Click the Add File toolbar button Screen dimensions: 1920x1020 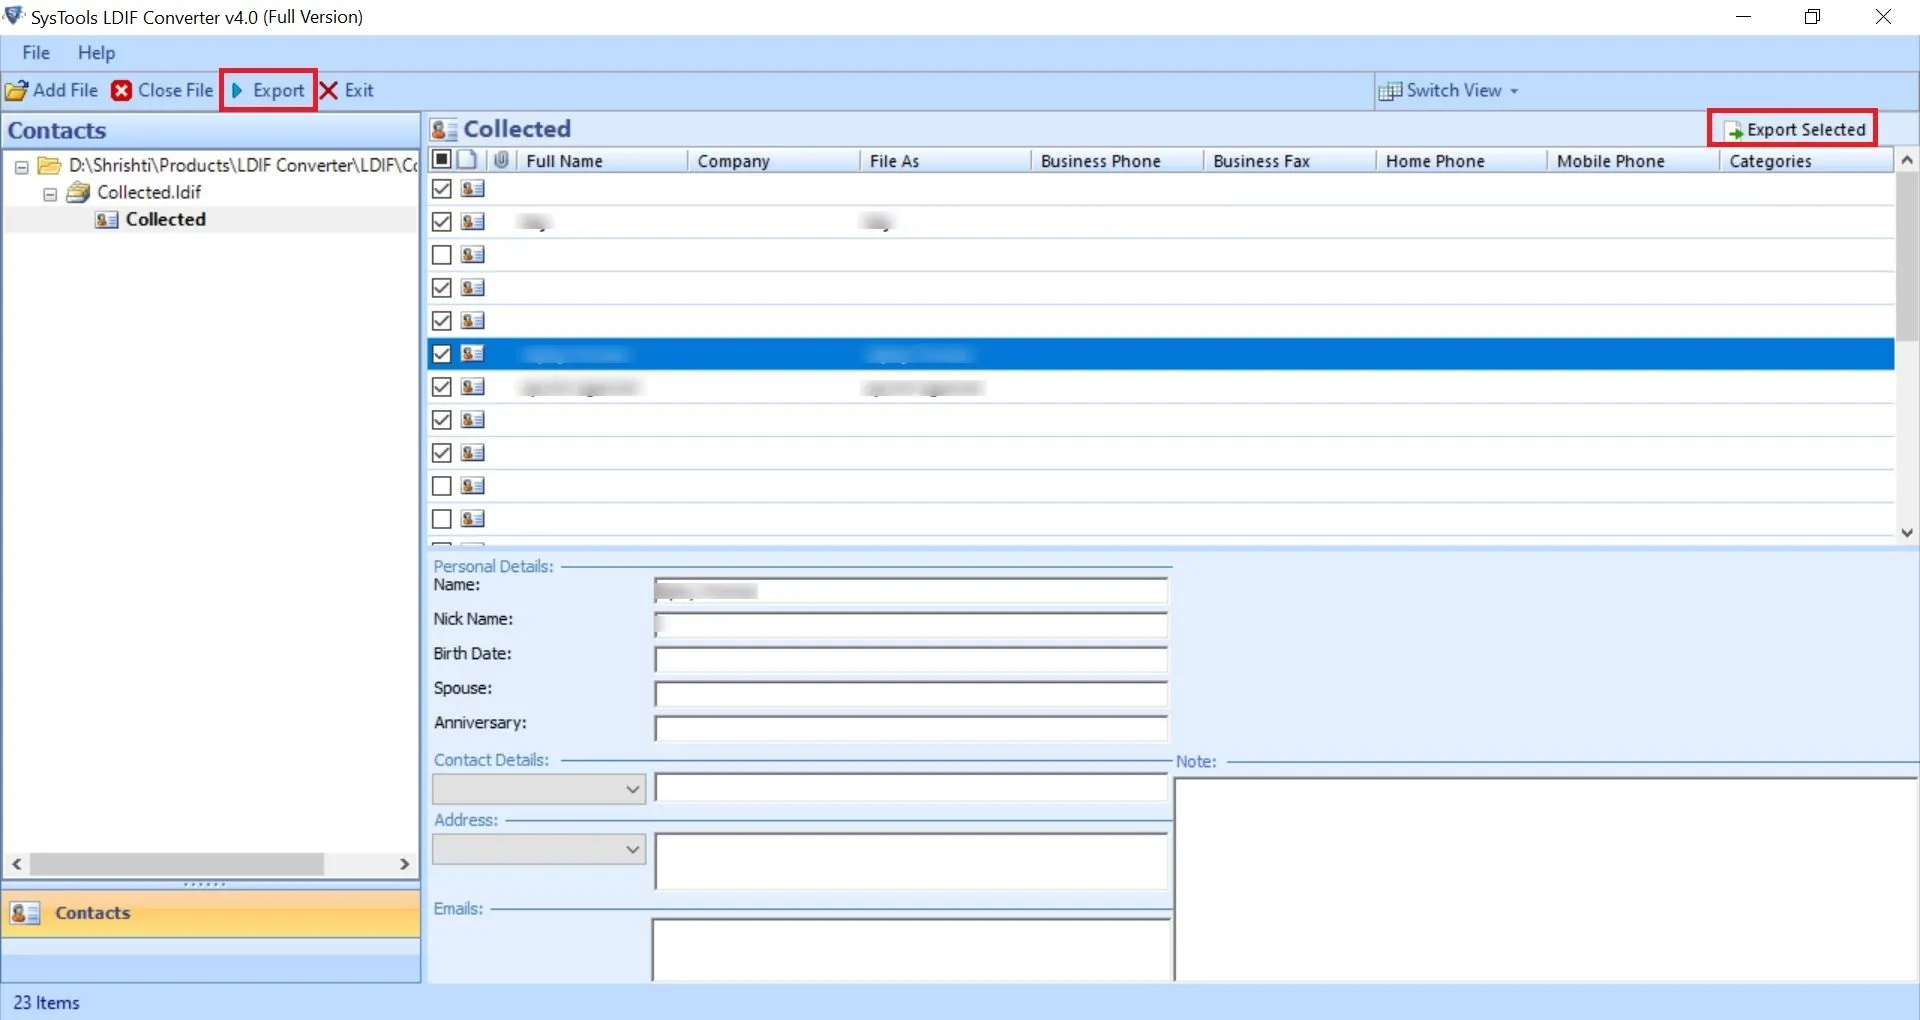tap(52, 90)
